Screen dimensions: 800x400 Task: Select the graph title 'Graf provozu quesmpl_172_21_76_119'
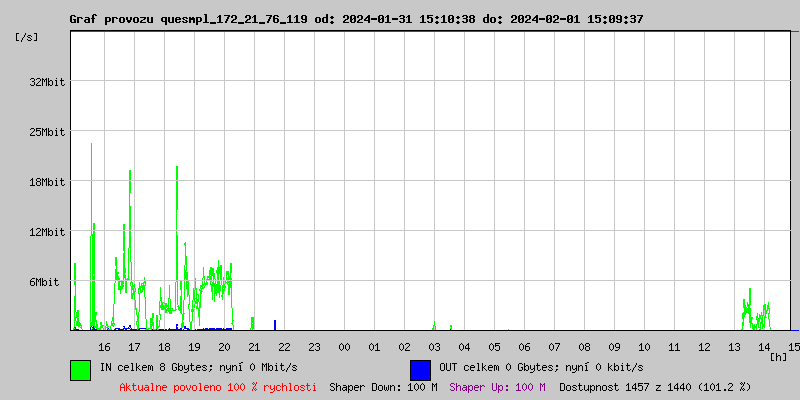(189, 19)
